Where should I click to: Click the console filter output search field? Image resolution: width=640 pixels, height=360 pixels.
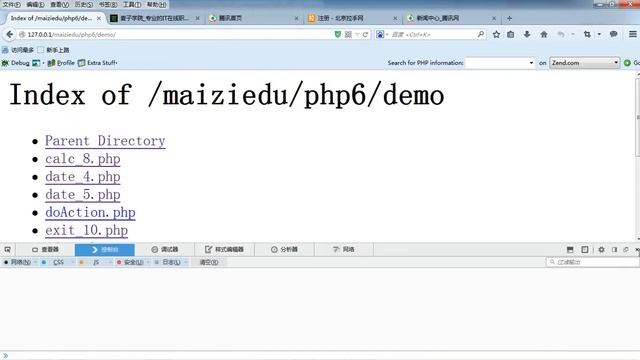(x=592, y=262)
